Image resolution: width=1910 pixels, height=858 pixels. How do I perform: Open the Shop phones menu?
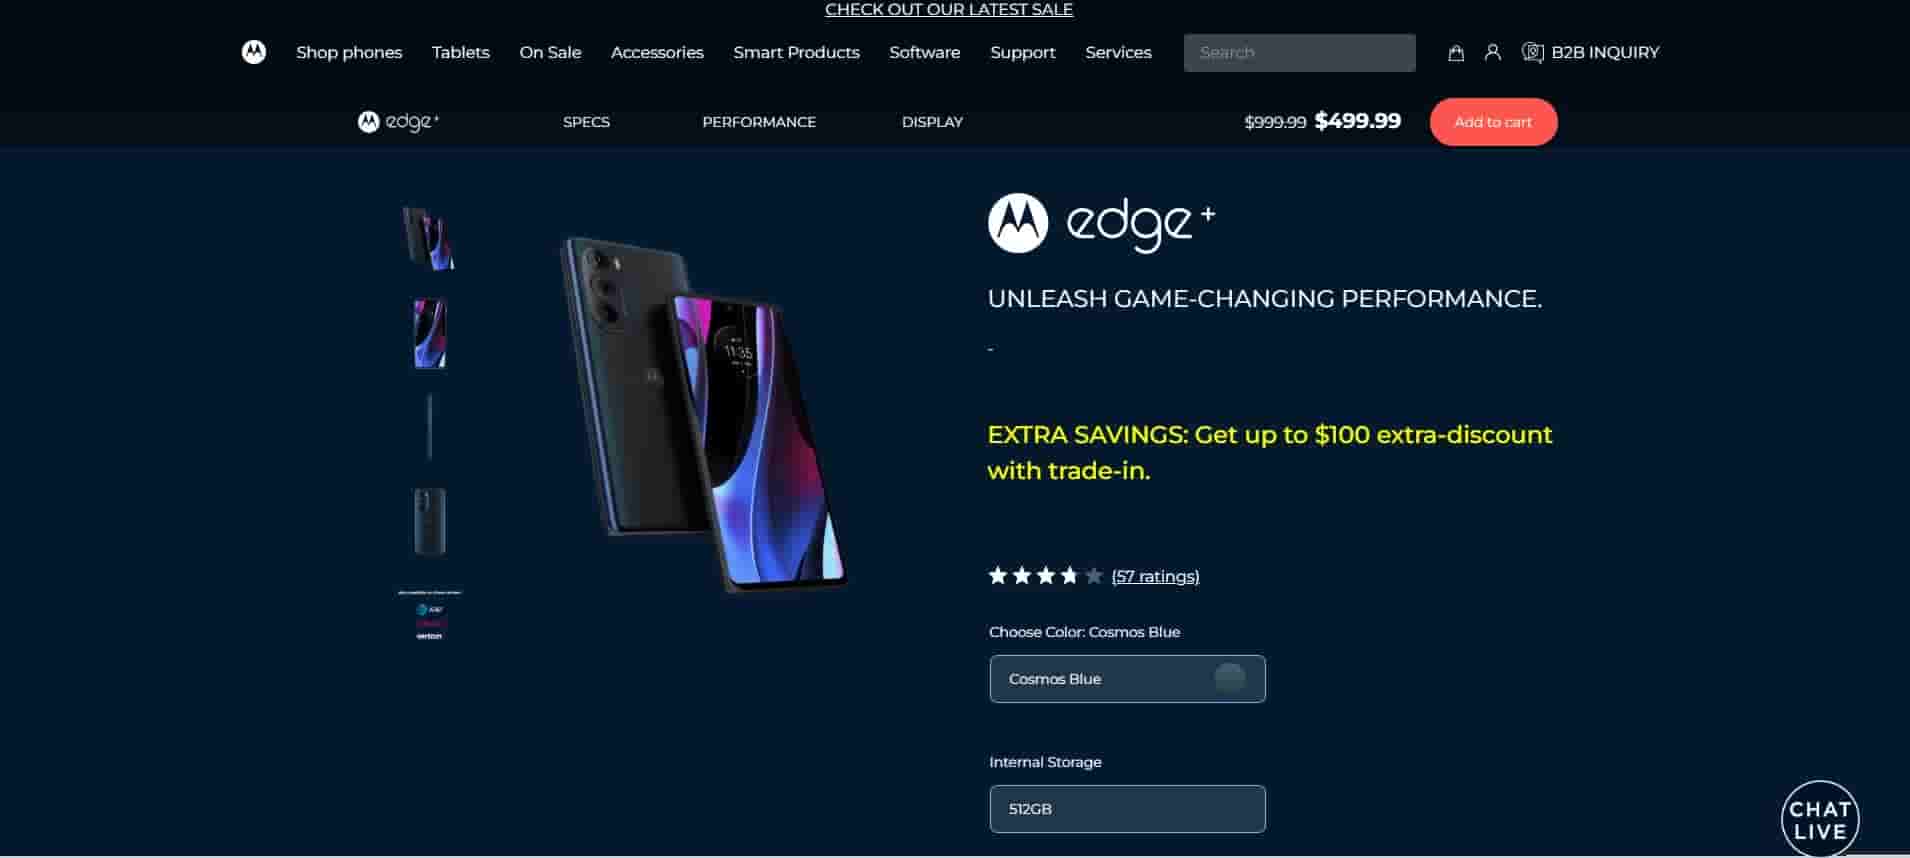click(x=349, y=52)
